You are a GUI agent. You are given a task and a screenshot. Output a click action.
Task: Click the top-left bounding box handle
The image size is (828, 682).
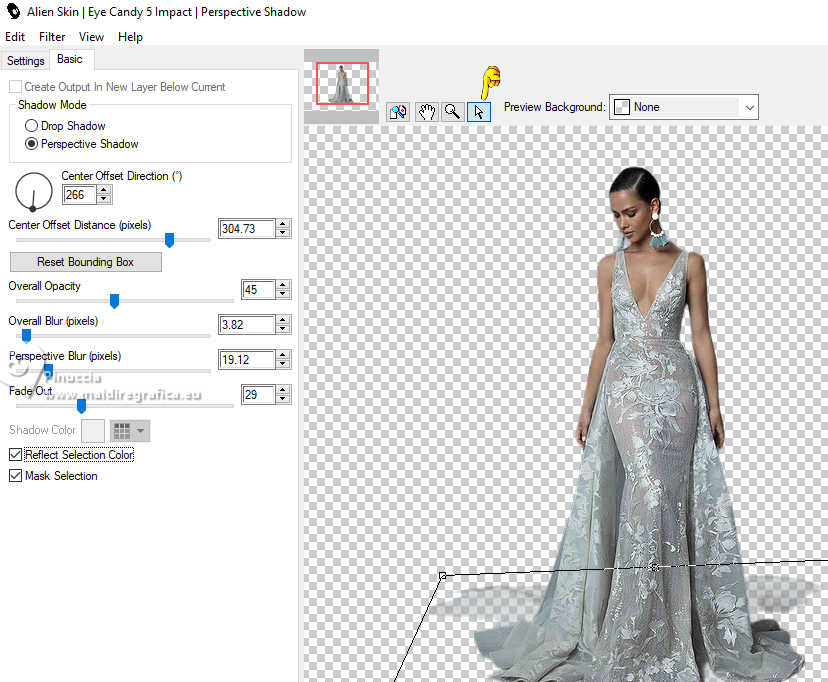pyautogui.click(x=443, y=575)
